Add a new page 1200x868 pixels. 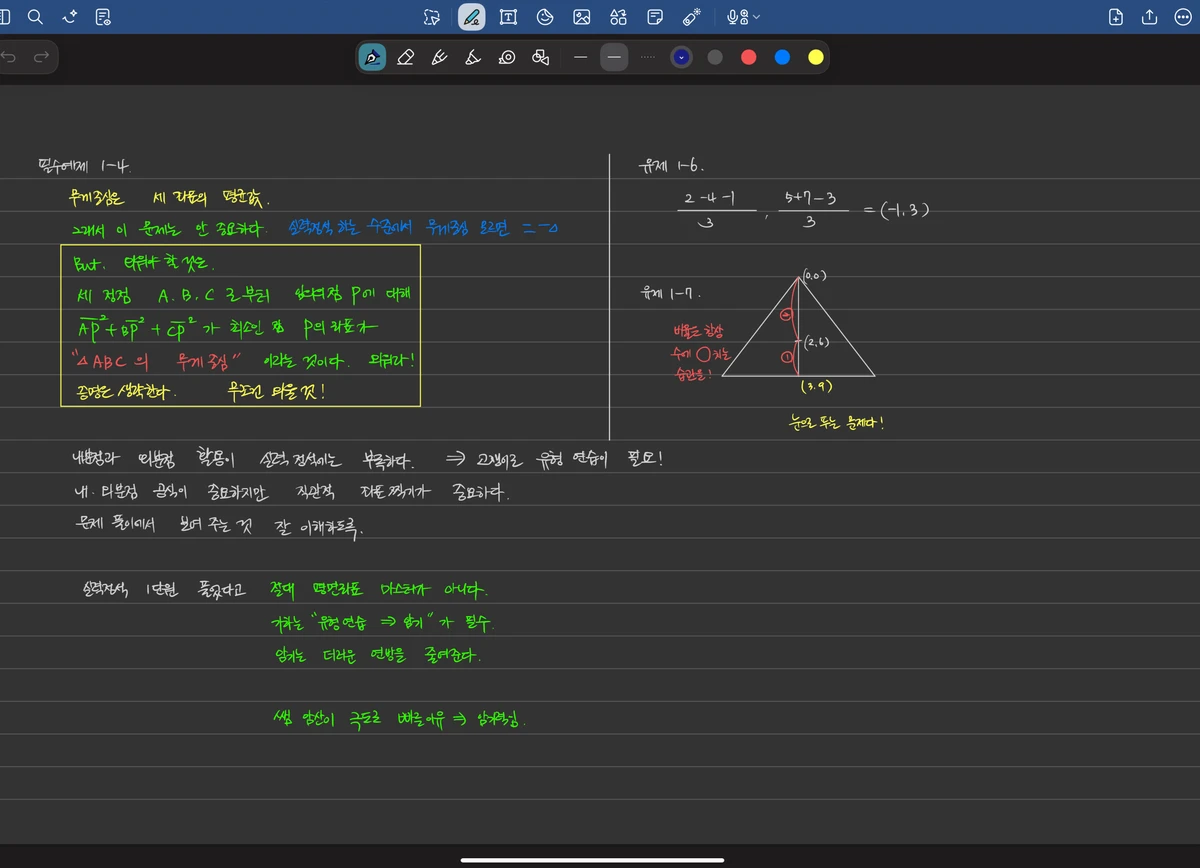pyautogui.click(x=1117, y=17)
